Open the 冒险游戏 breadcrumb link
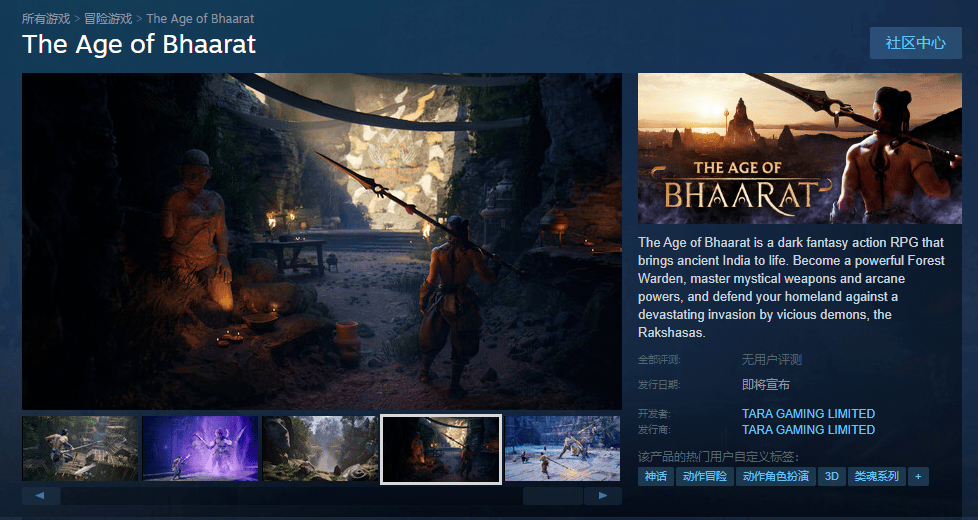 click(108, 19)
